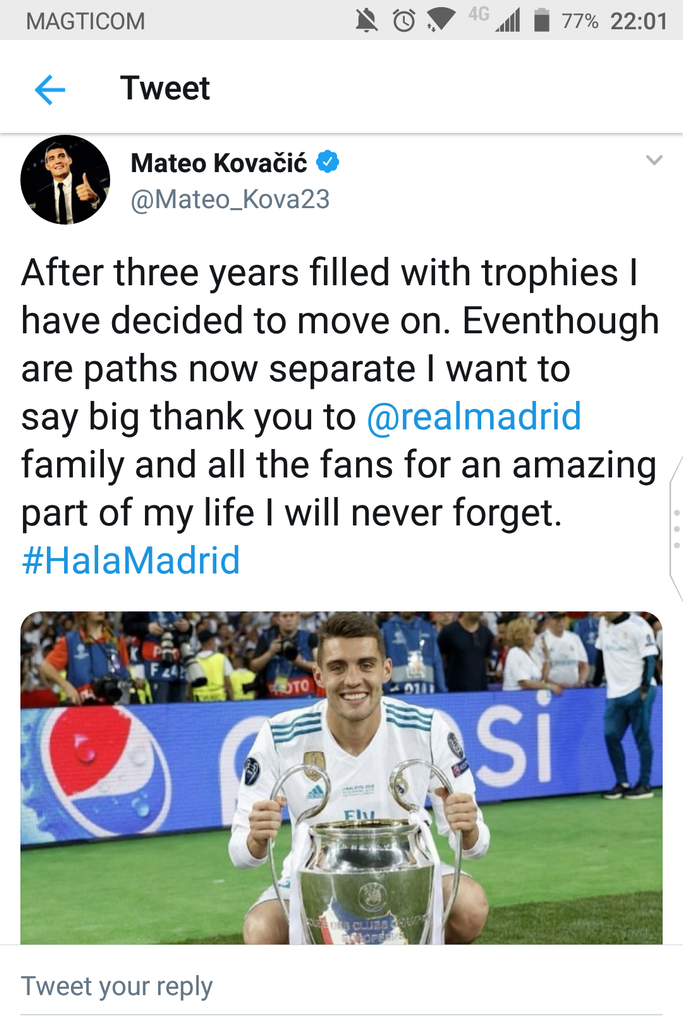Tap the @Mateo_Kova23 handle
Screen dimensions: 683x1024
pyautogui.click(x=230, y=199)
